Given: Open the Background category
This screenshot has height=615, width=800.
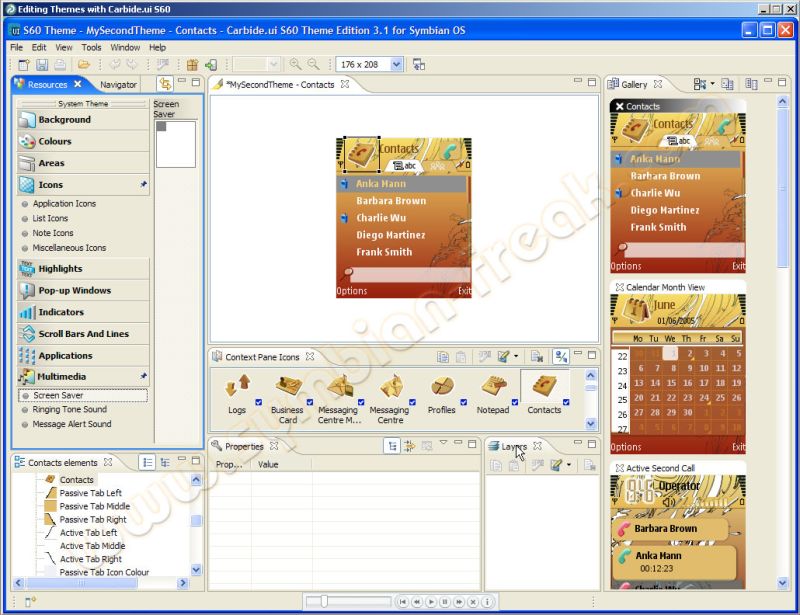Looking at the screenshot, I should [x=83, y=119].
